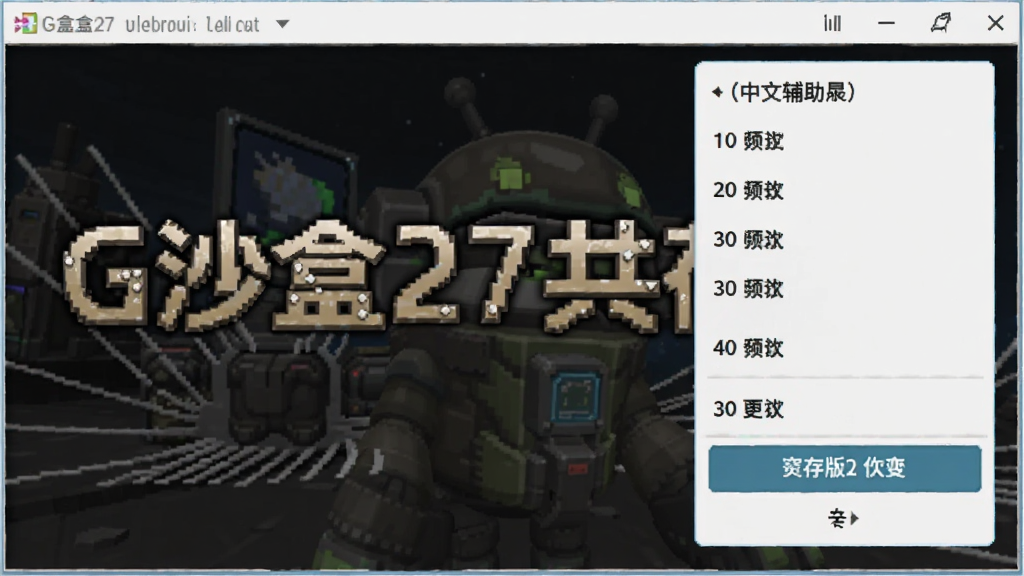This screenshot has width=1024, height=576.
Task: Click the restore window icon
Action: point(940,23)
